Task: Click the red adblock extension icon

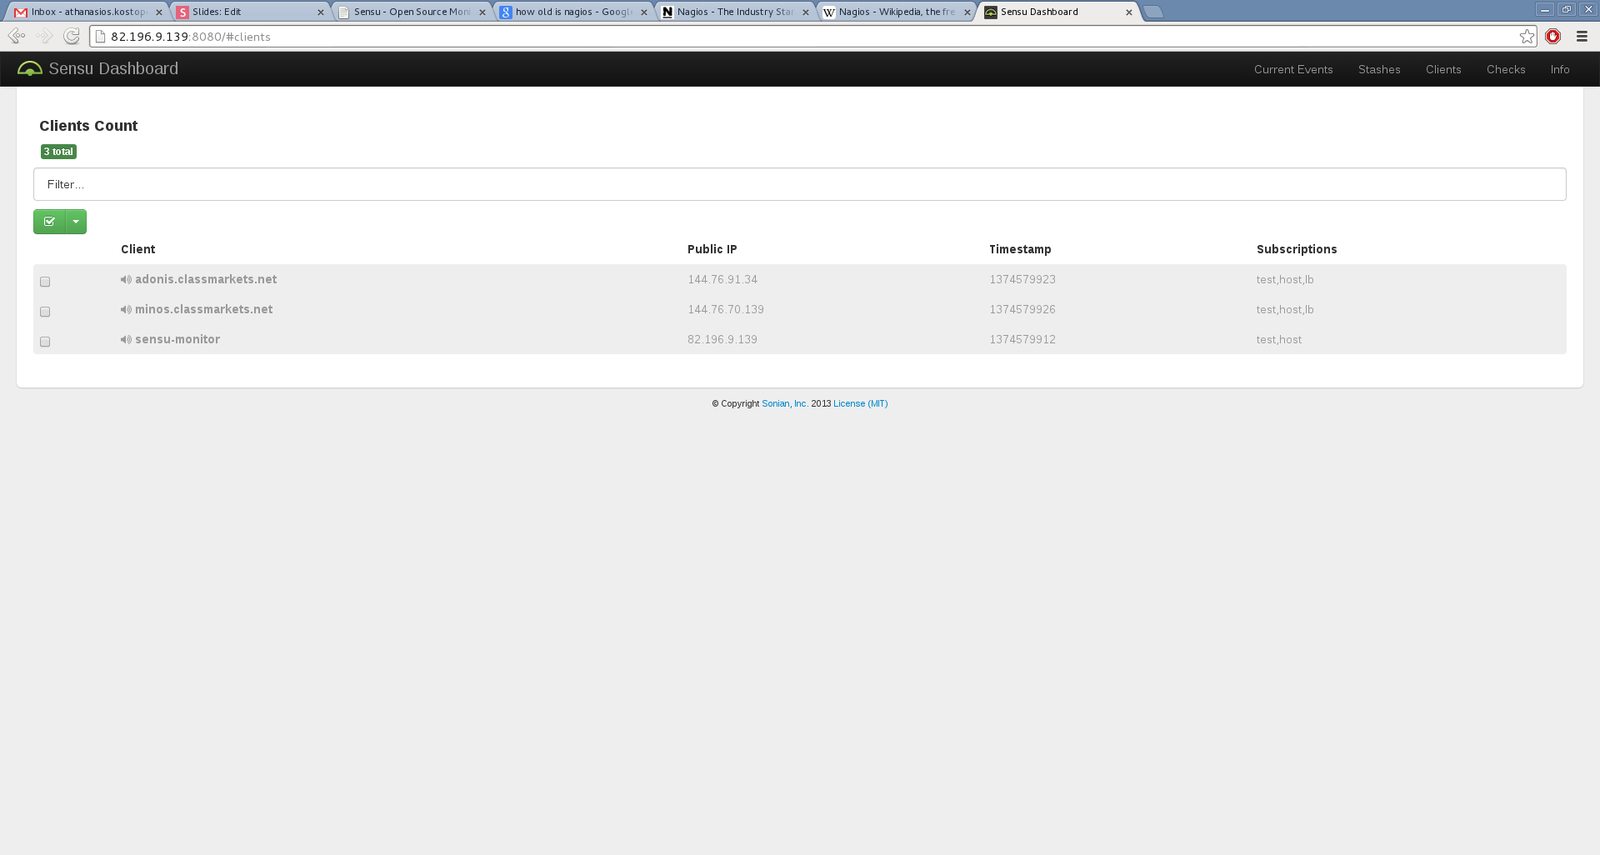Action: point(1553,36)
